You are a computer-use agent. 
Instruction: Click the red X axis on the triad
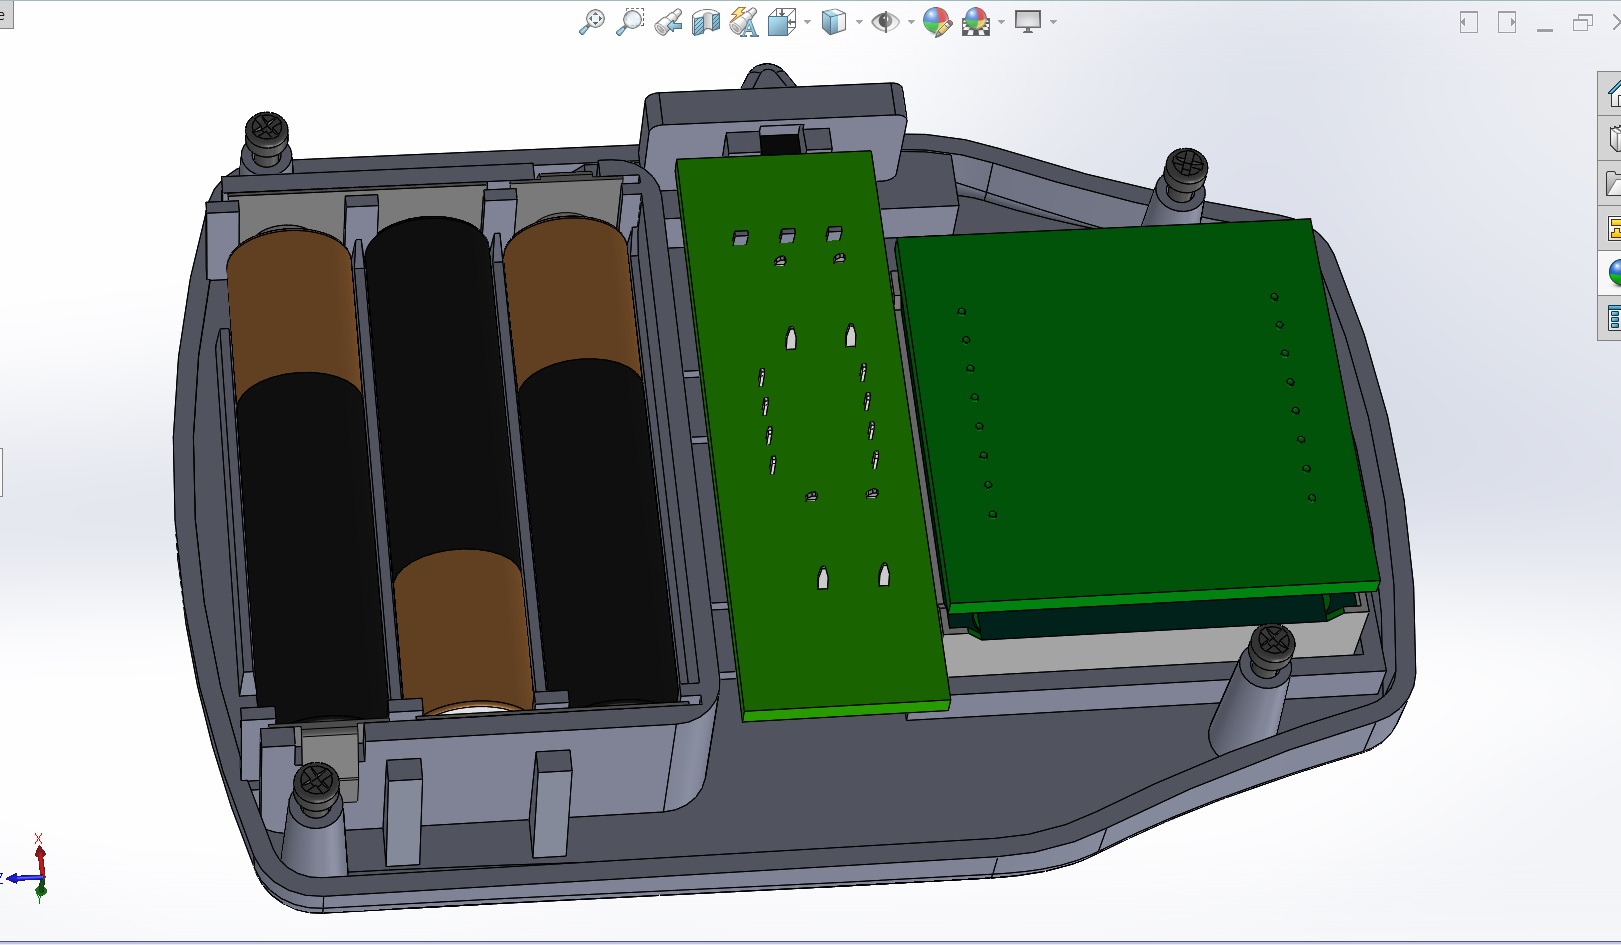[40, 858]
